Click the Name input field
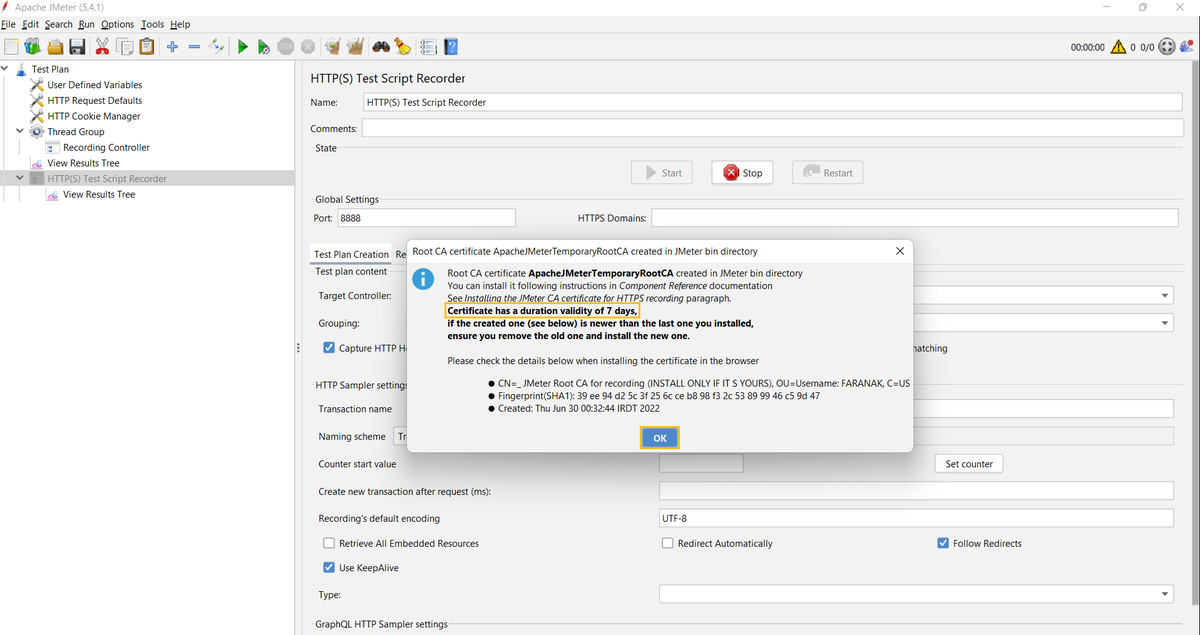 click(x=772, y=102)
